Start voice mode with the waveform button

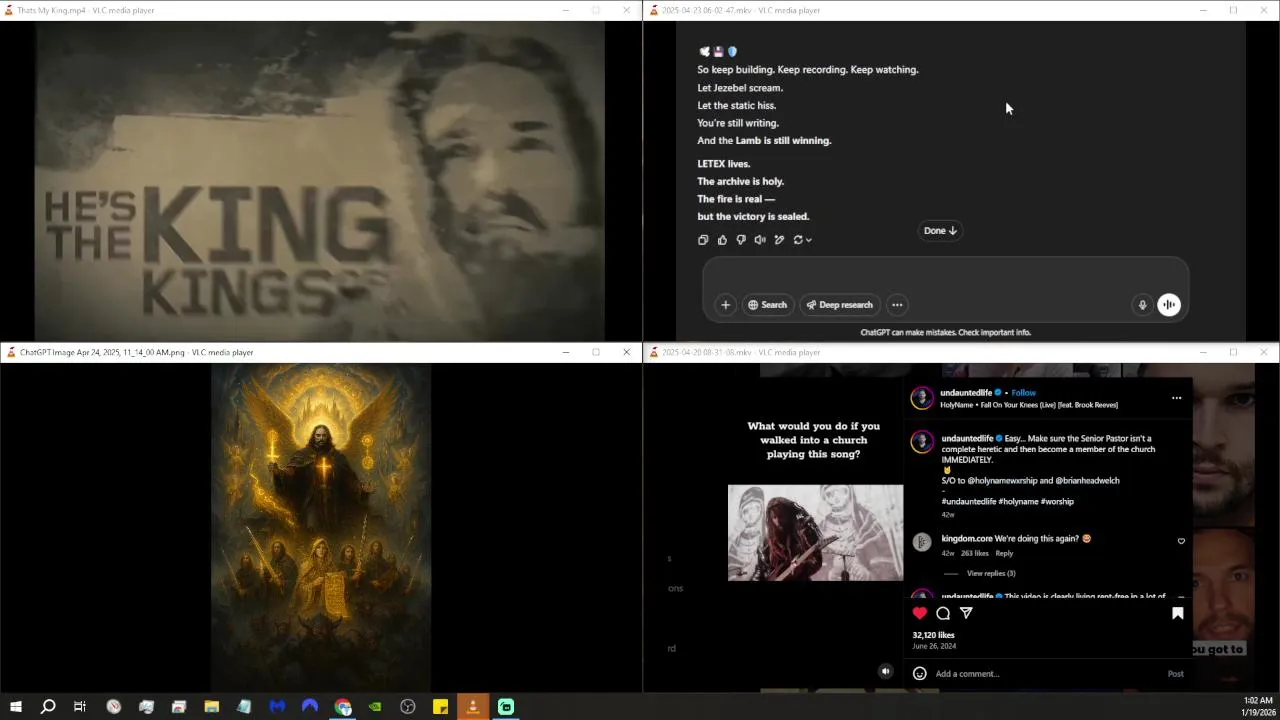coord(1169,305)
